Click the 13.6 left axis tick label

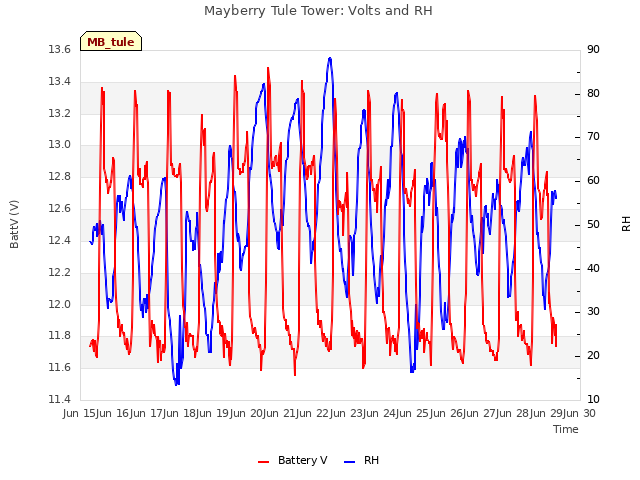click(59, 49)
